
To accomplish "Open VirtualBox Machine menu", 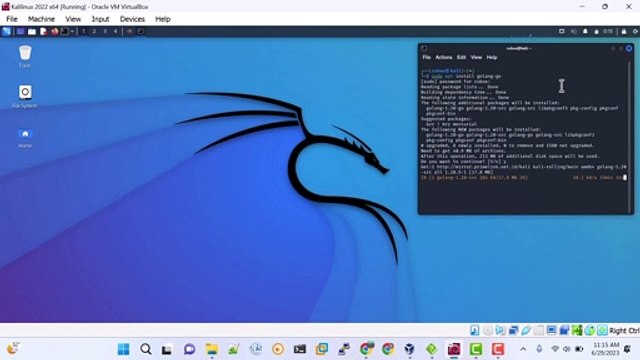I will click(41, 19).
